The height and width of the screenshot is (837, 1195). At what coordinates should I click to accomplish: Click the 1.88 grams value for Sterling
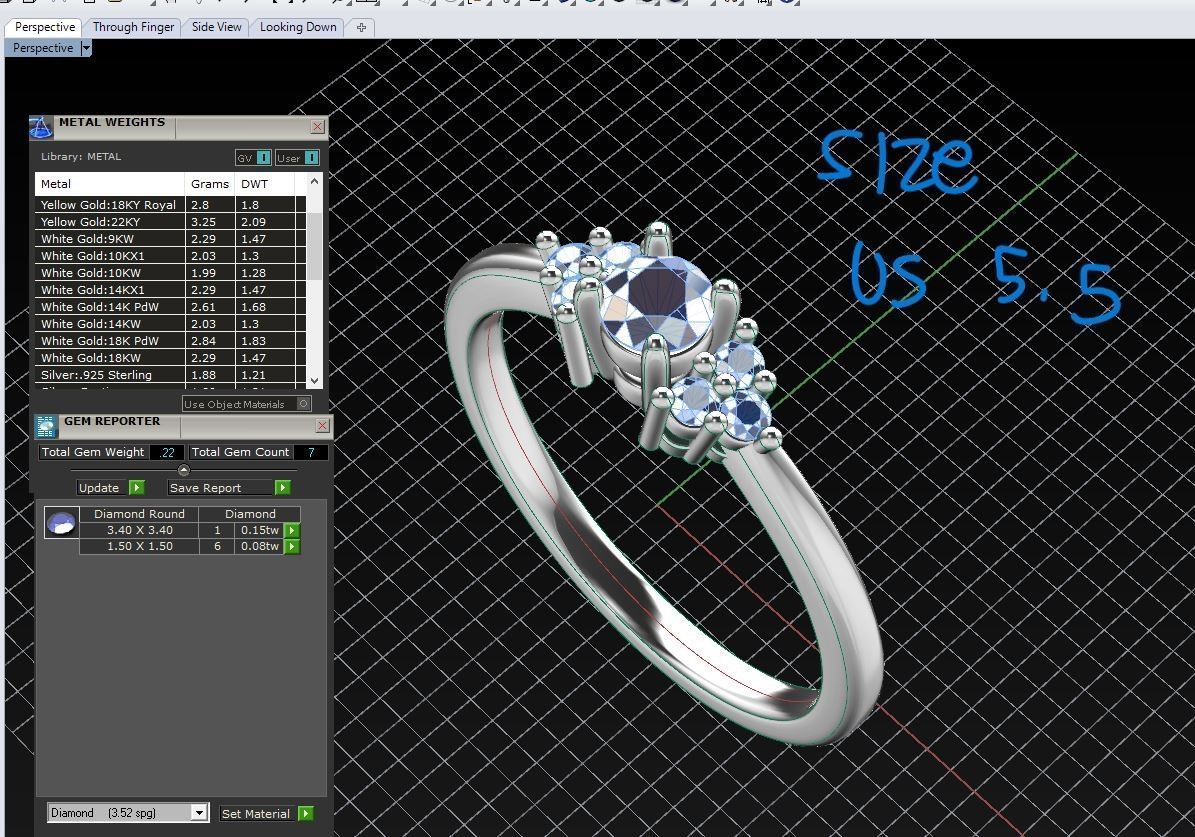pos(203,374)
